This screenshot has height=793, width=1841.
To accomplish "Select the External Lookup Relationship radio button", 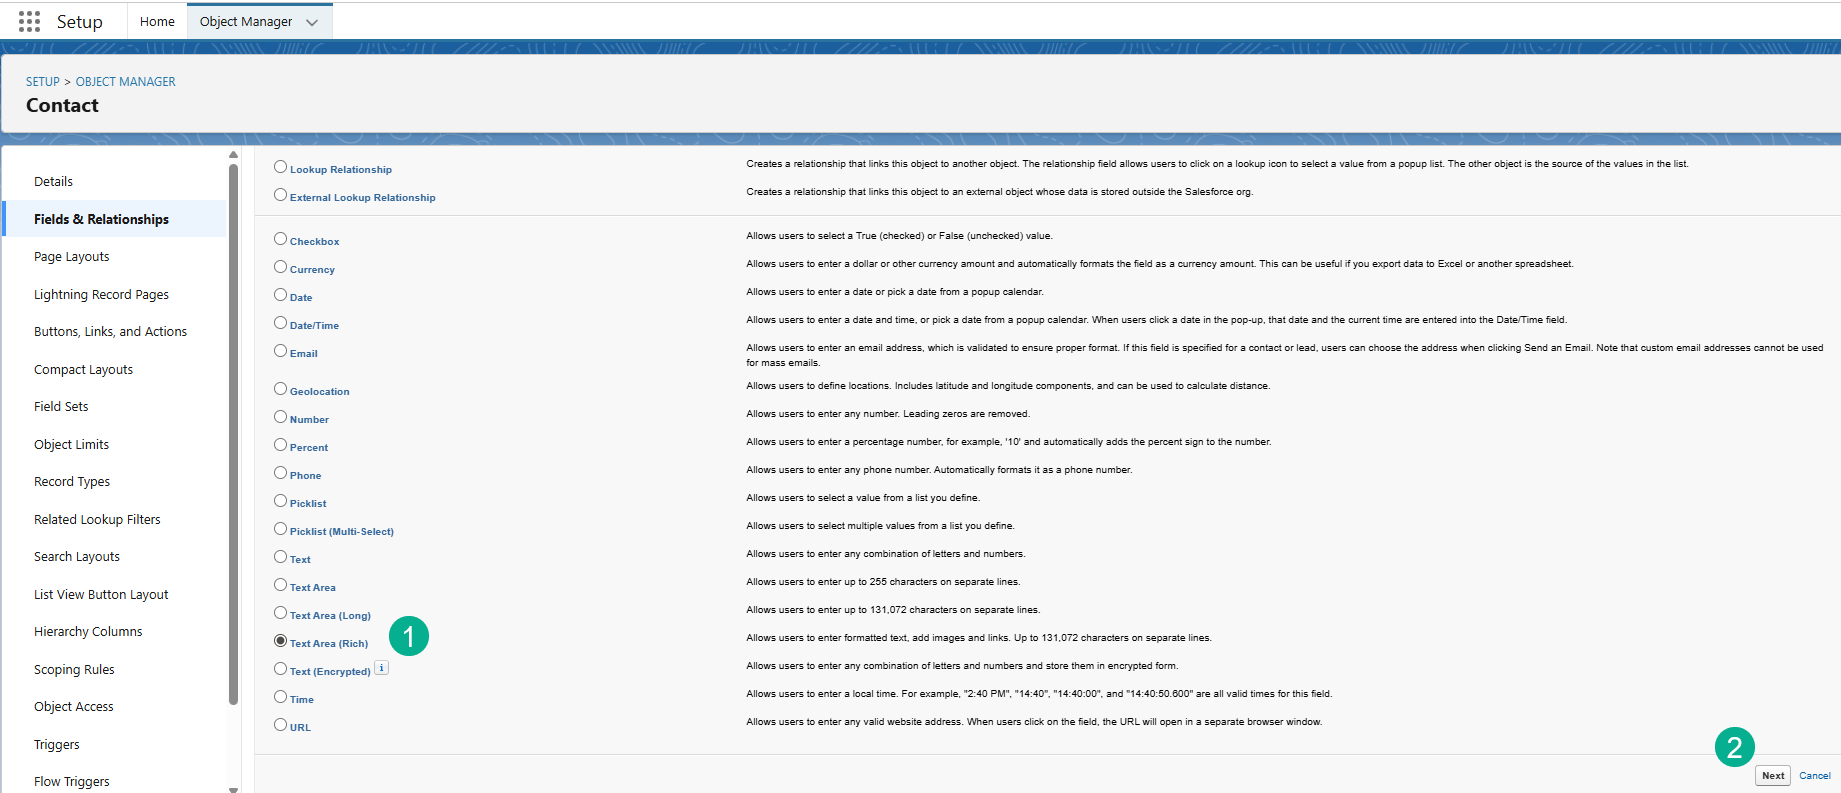I will tap(280, 195).
